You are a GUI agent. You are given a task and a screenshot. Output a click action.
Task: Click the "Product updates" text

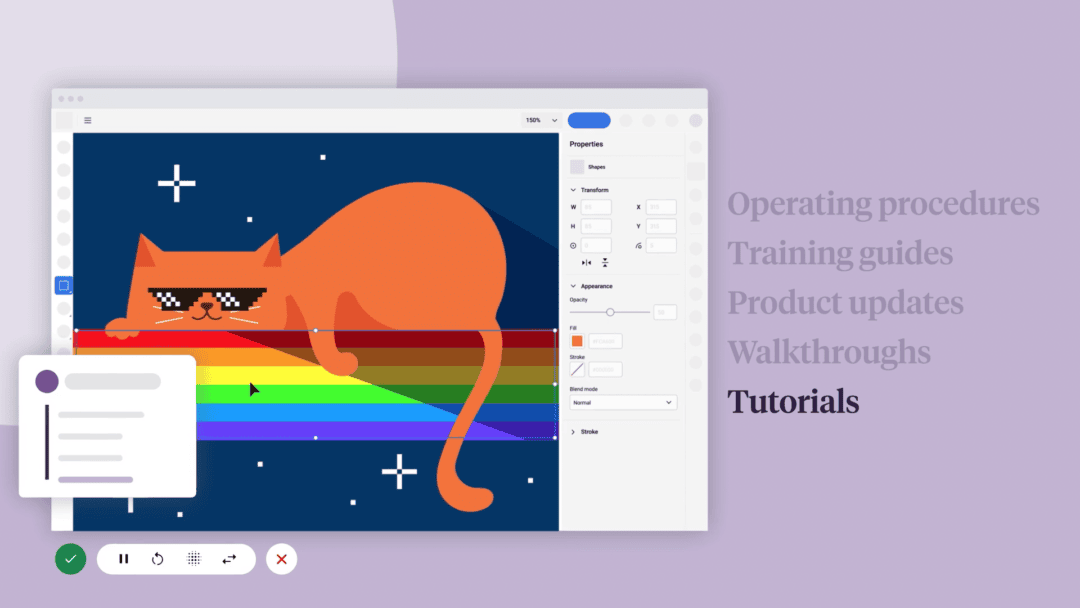click(846, 303)
